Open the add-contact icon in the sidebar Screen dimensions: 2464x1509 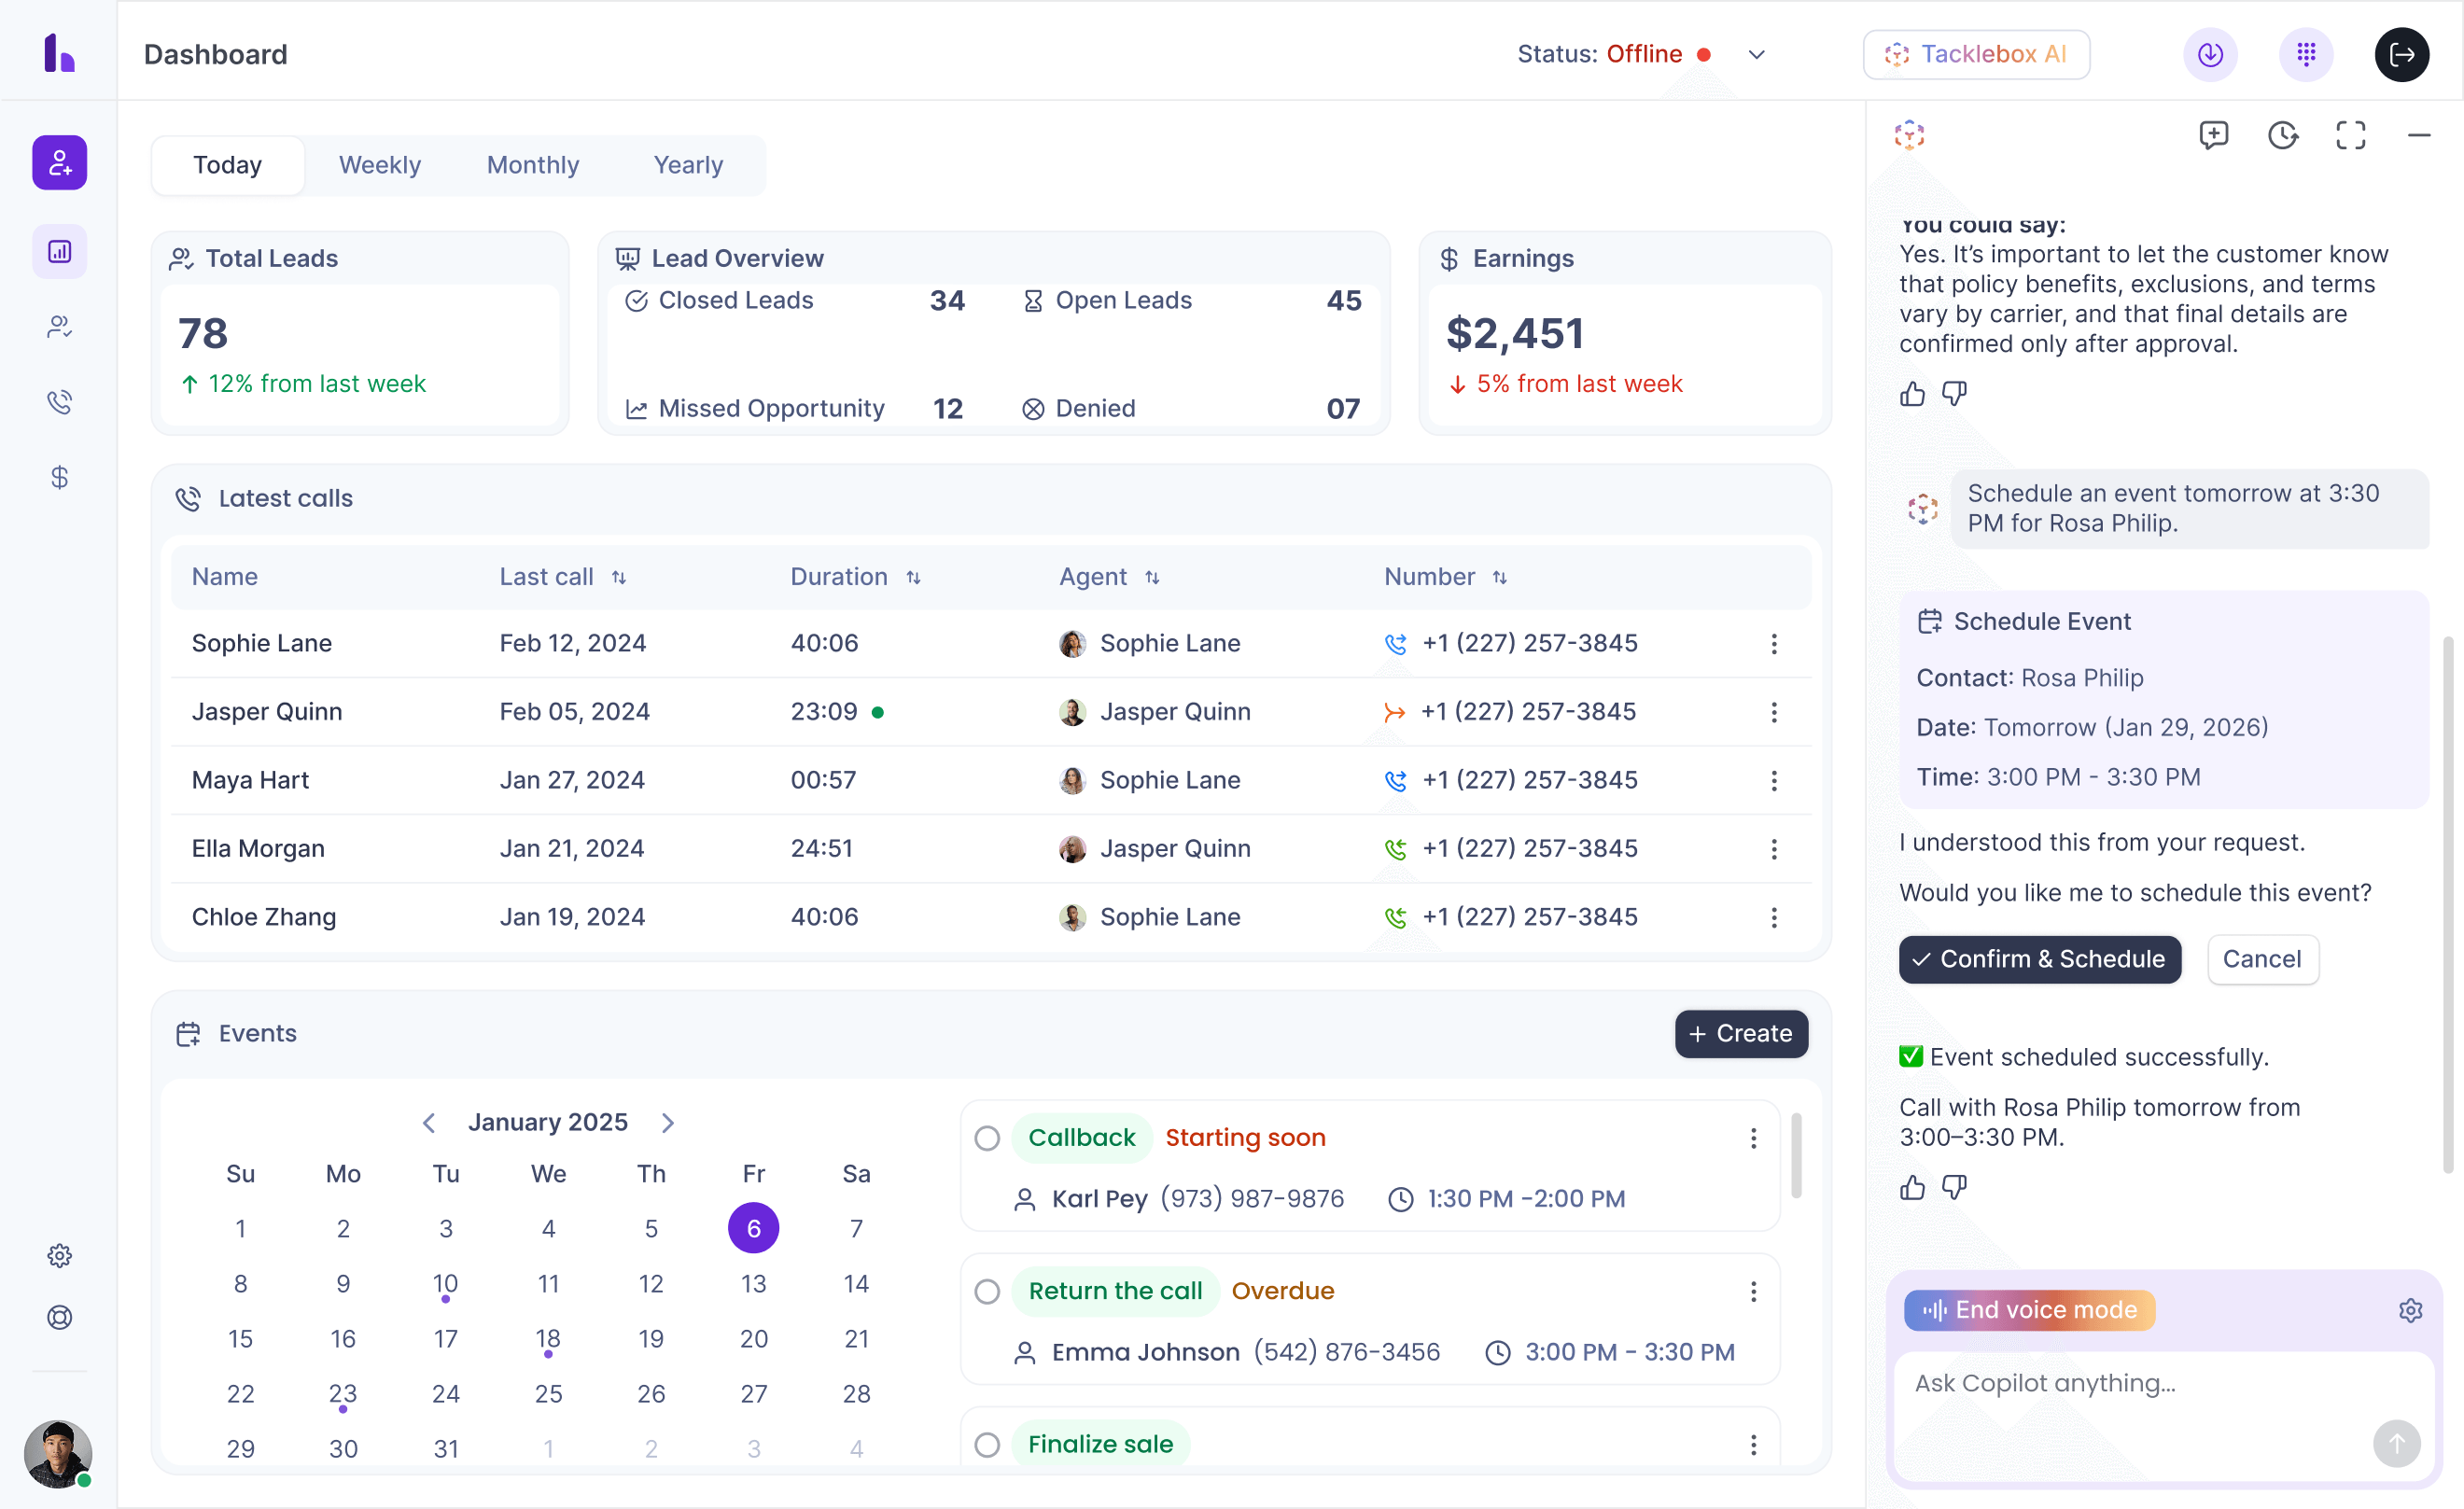59,162
